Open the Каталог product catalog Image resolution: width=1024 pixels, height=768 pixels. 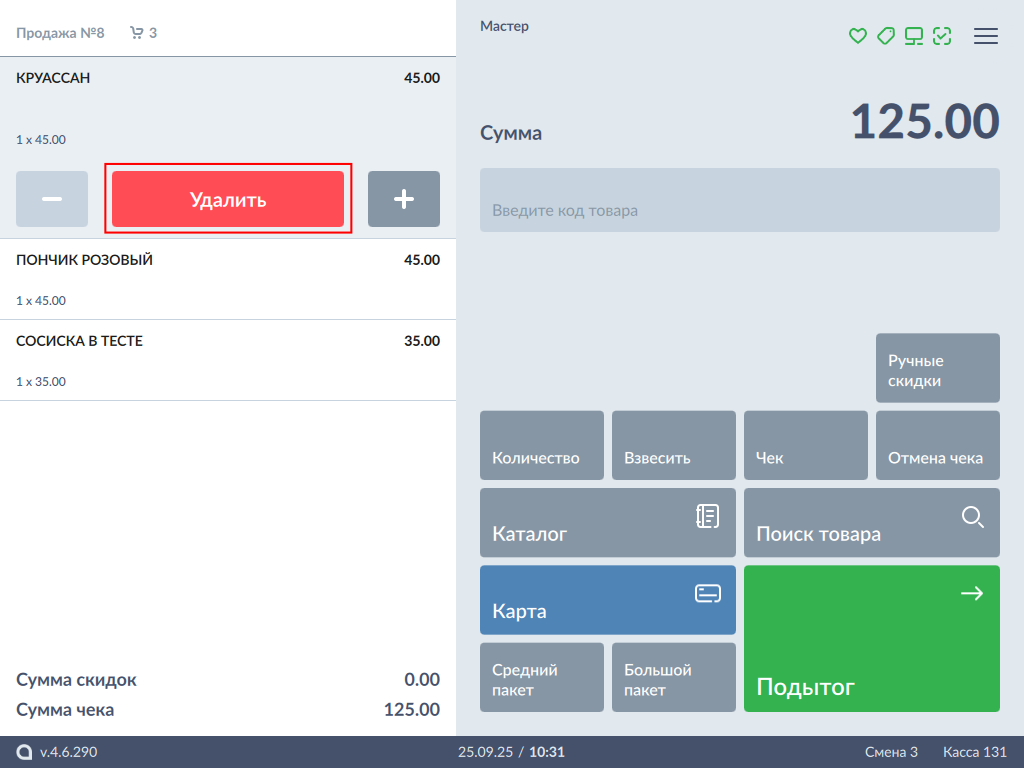607,522
